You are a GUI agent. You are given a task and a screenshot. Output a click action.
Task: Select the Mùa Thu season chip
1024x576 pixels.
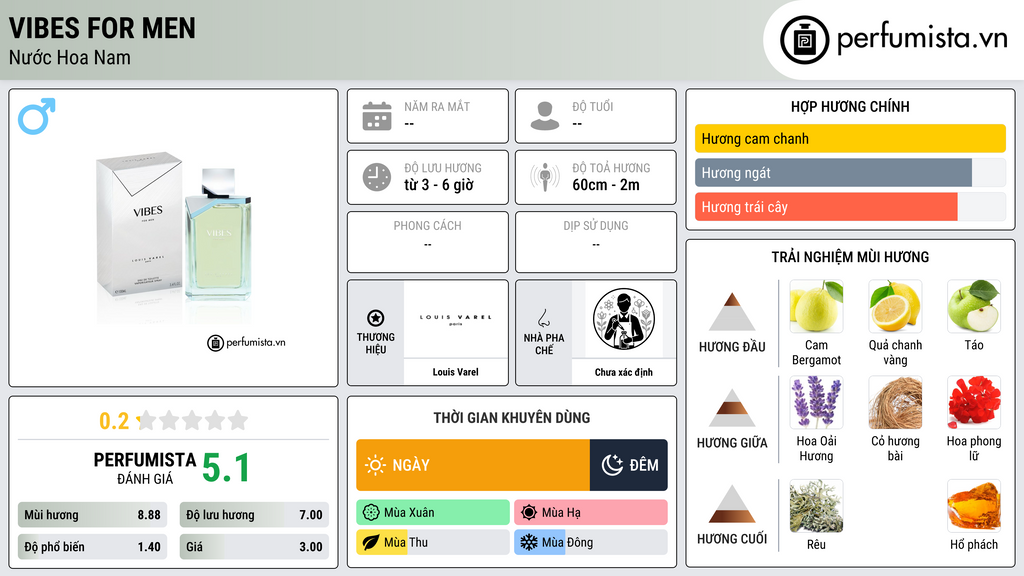(433, 543)
